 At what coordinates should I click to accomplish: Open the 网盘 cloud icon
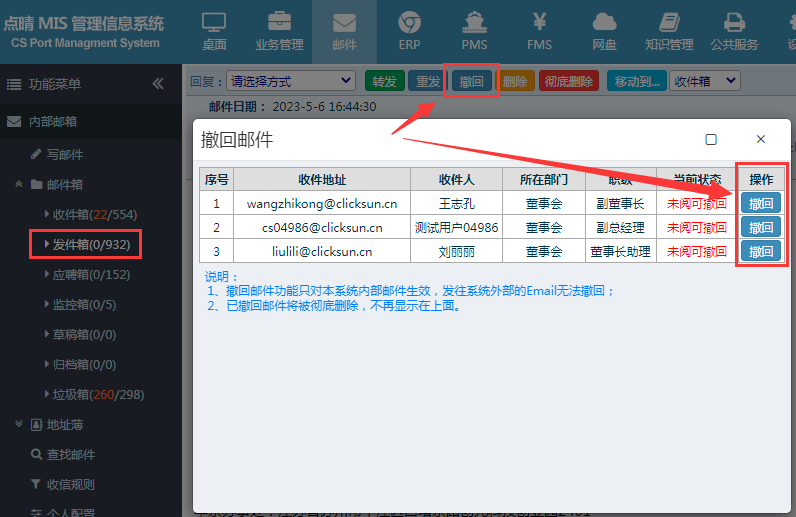[604, 31]
